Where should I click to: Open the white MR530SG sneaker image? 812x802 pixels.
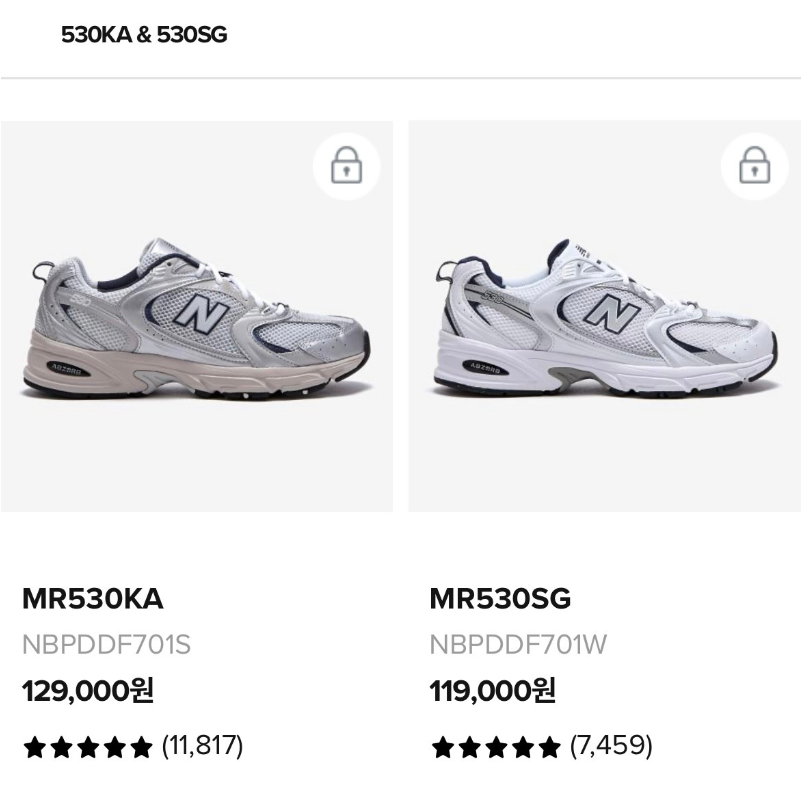(x=604, y=320)
